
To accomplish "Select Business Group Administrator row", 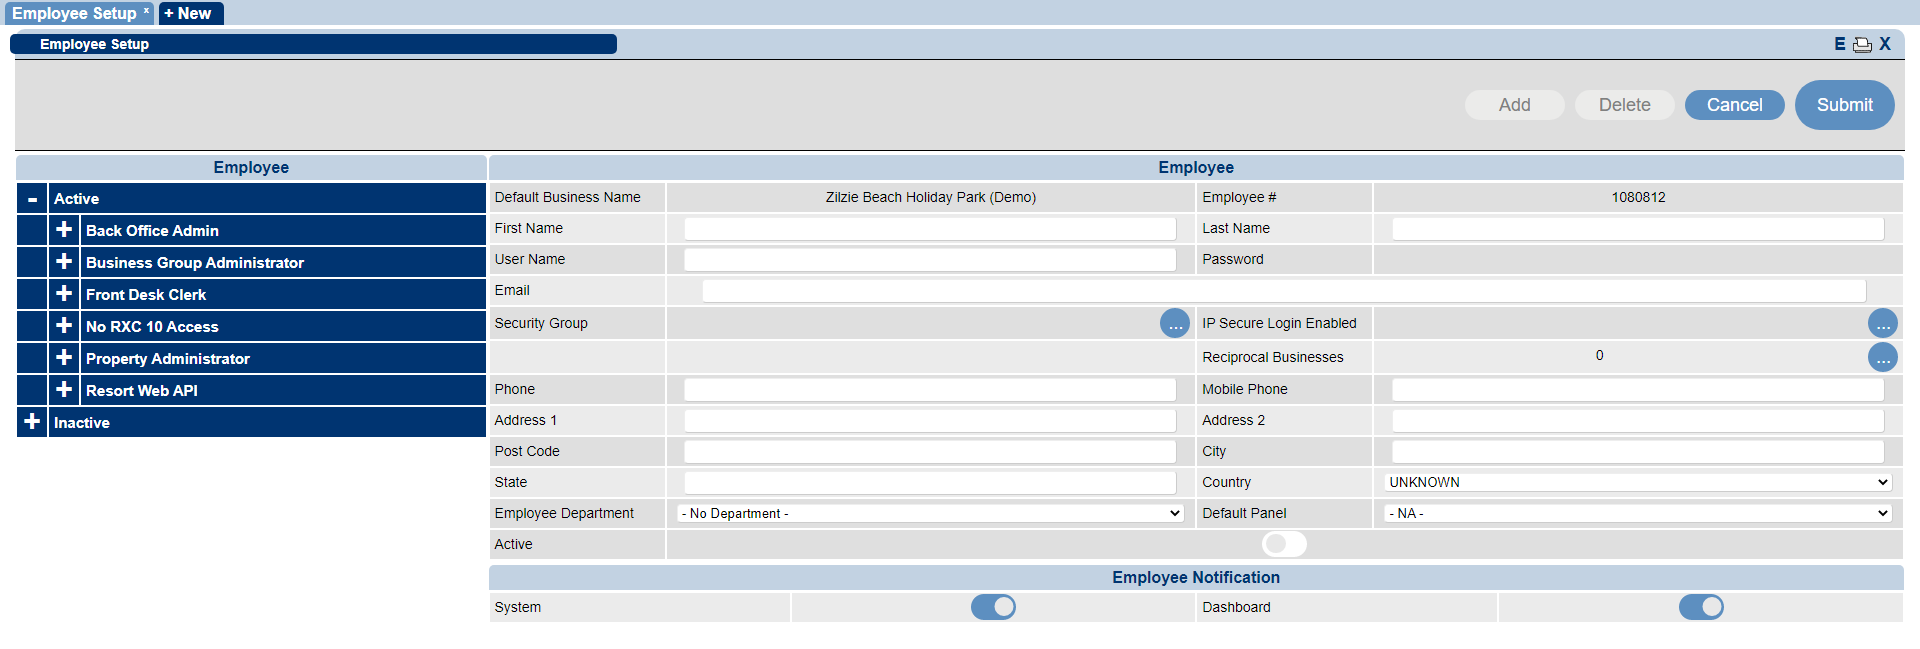I will [x=283, y=262].
